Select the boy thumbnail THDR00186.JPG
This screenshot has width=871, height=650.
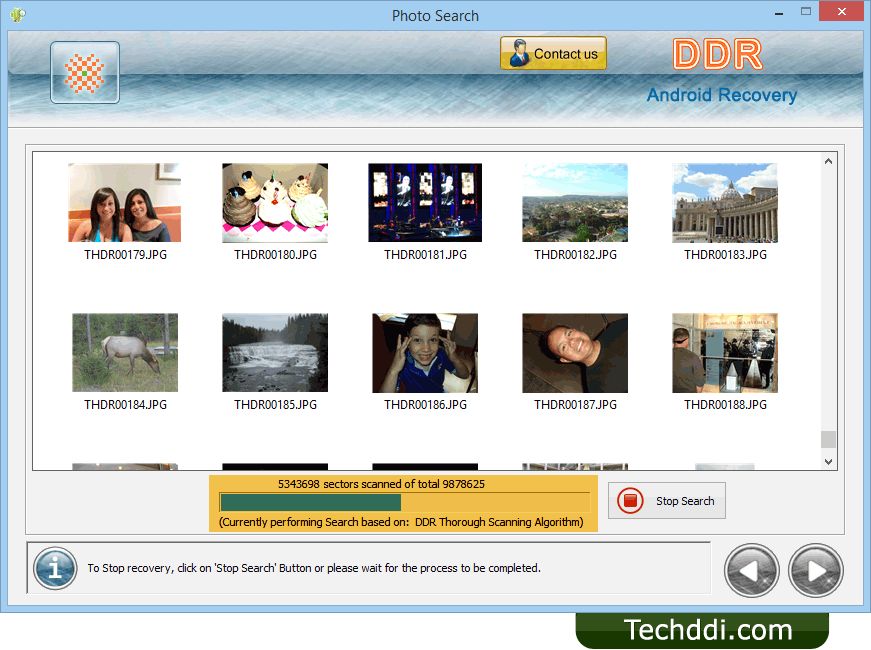click(425, 353)
